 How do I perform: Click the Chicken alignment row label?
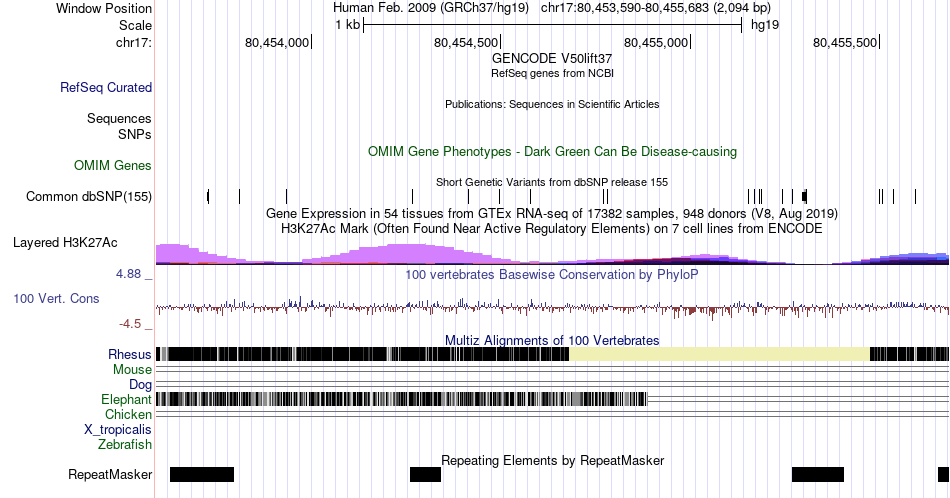tap(128, 414)
